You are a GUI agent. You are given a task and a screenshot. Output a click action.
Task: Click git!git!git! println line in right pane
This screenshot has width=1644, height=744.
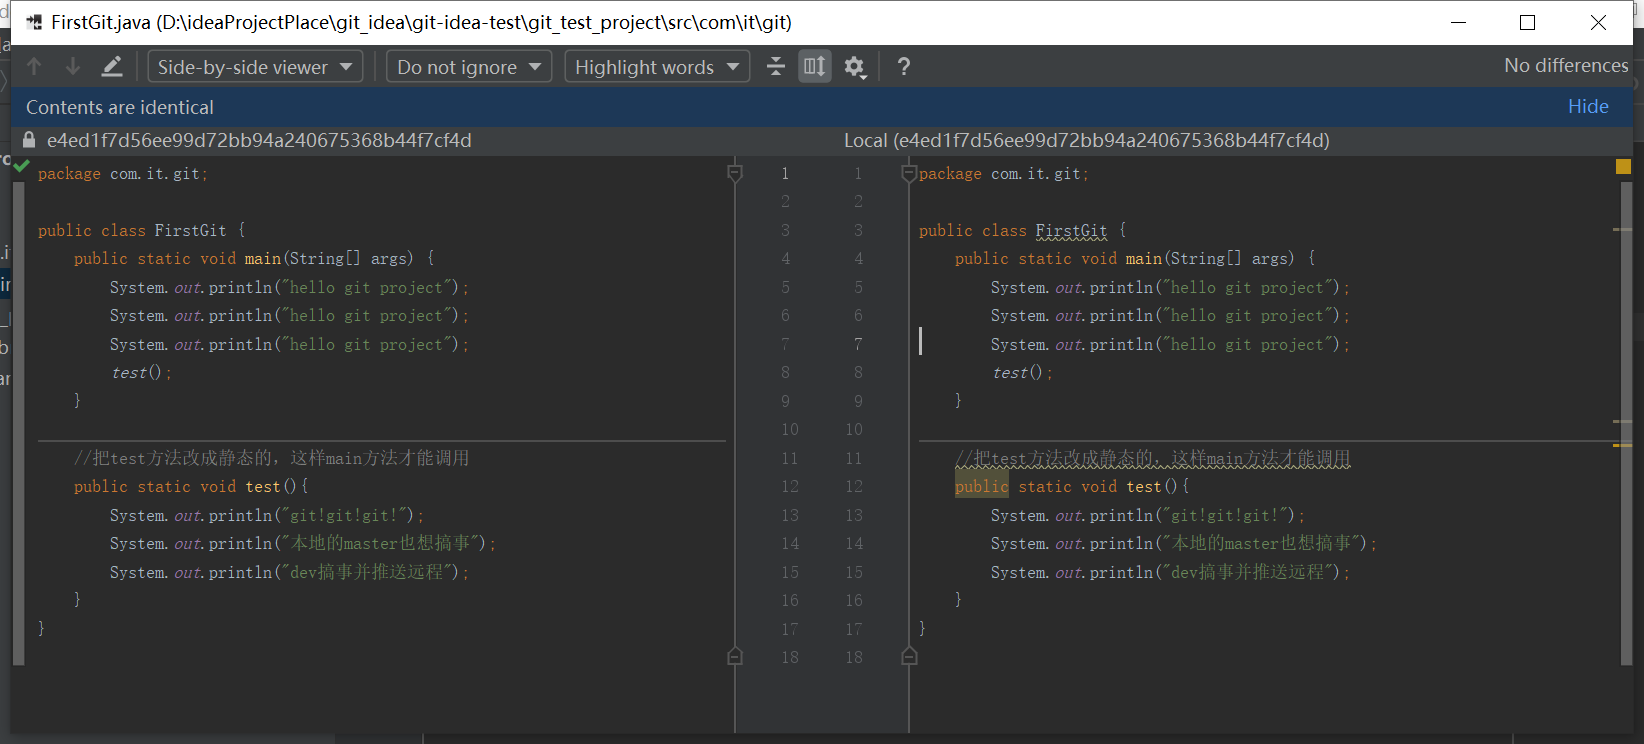tap(1148, 516)
